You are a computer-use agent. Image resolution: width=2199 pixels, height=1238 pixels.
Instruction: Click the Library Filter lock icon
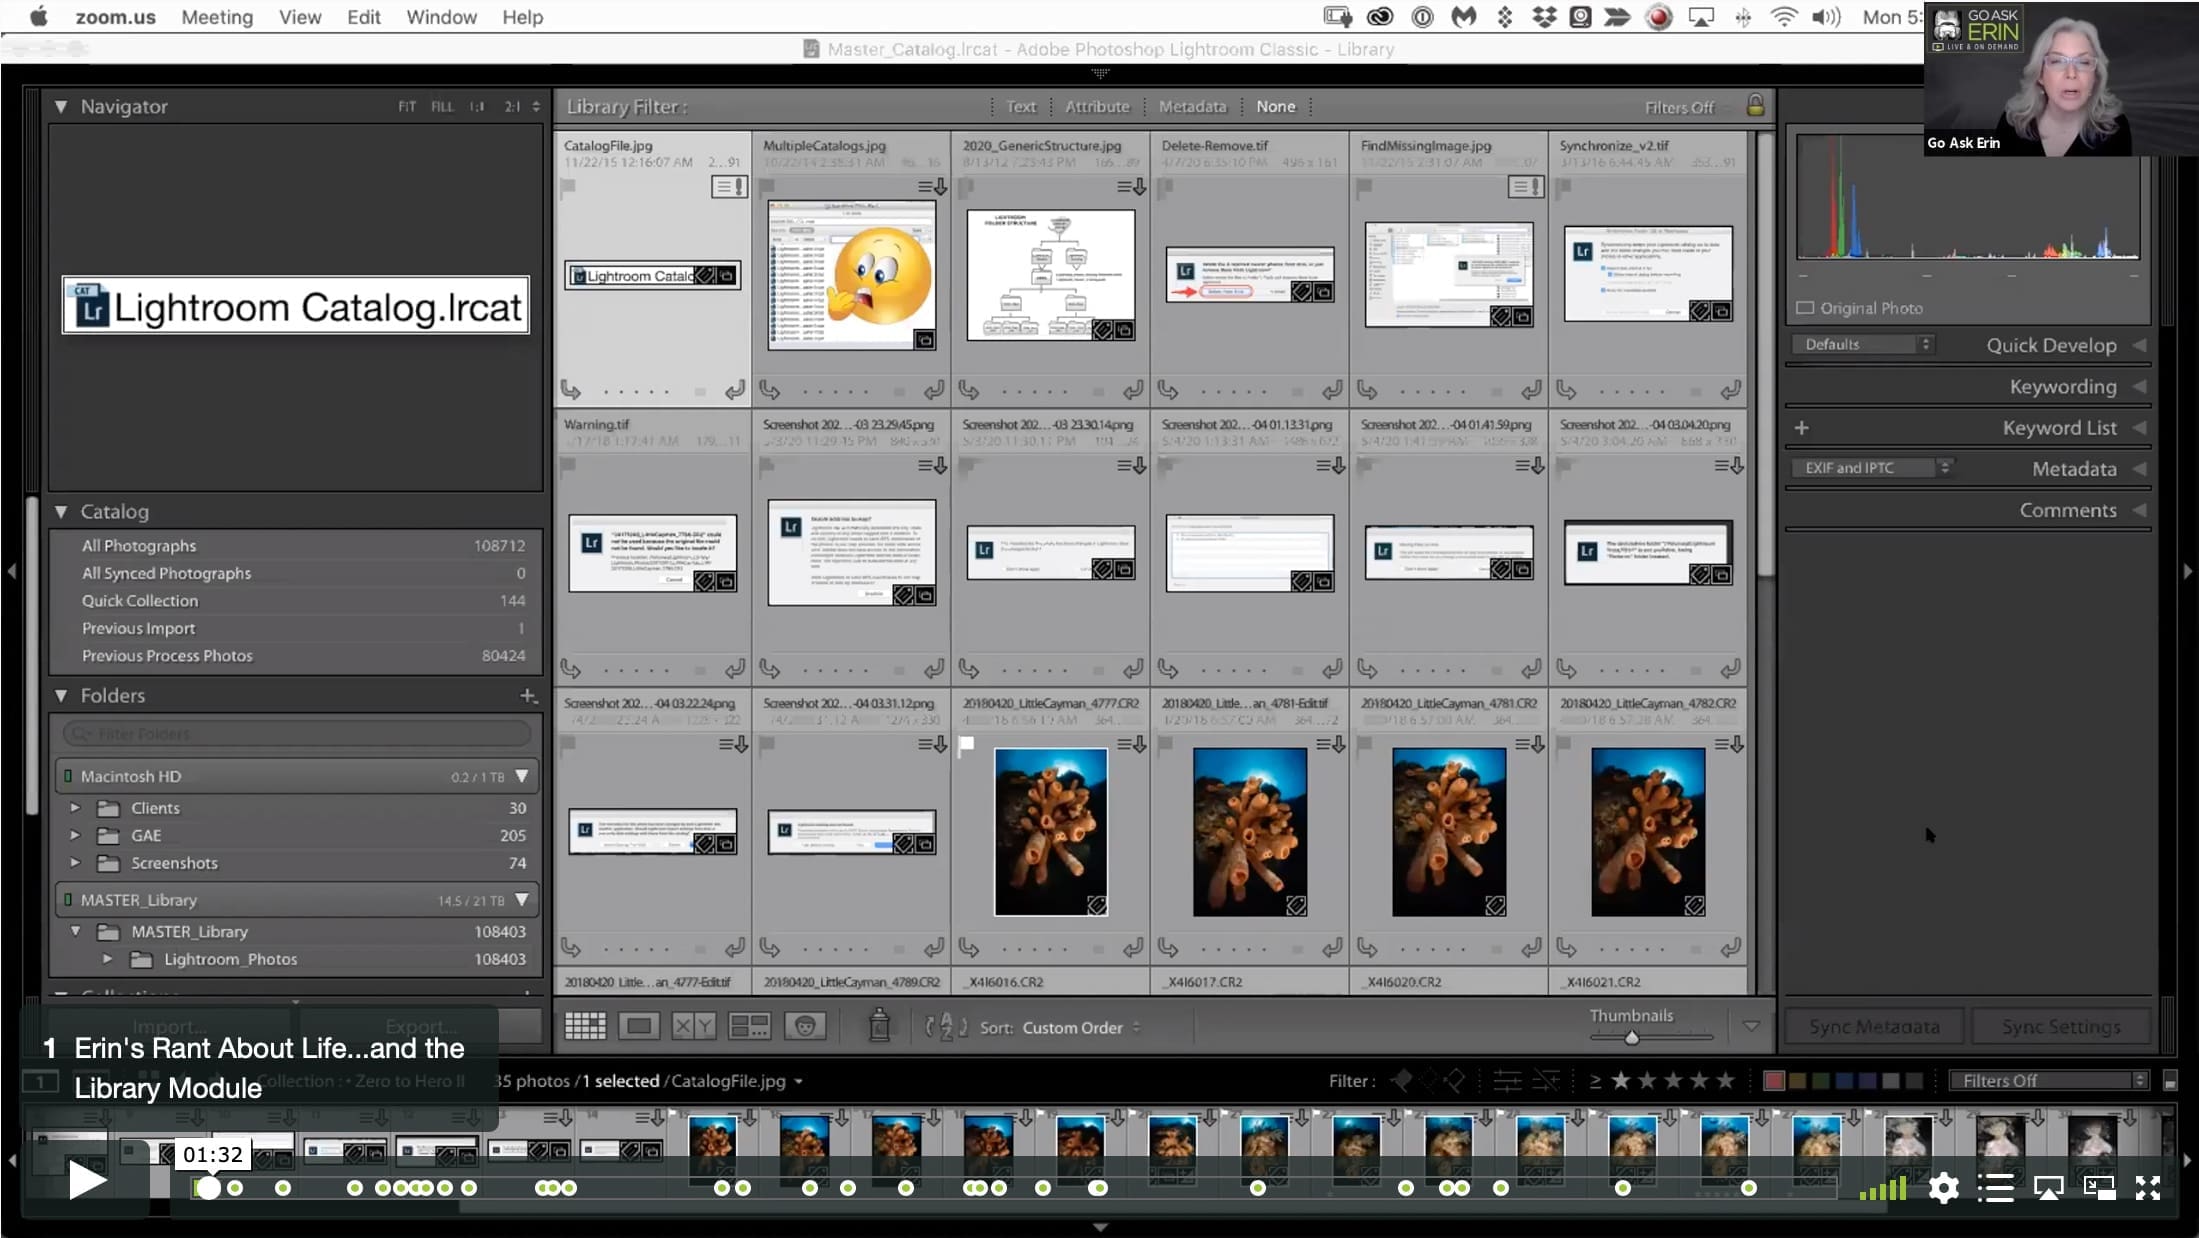pyautogui.click(x=1755, y=105)
